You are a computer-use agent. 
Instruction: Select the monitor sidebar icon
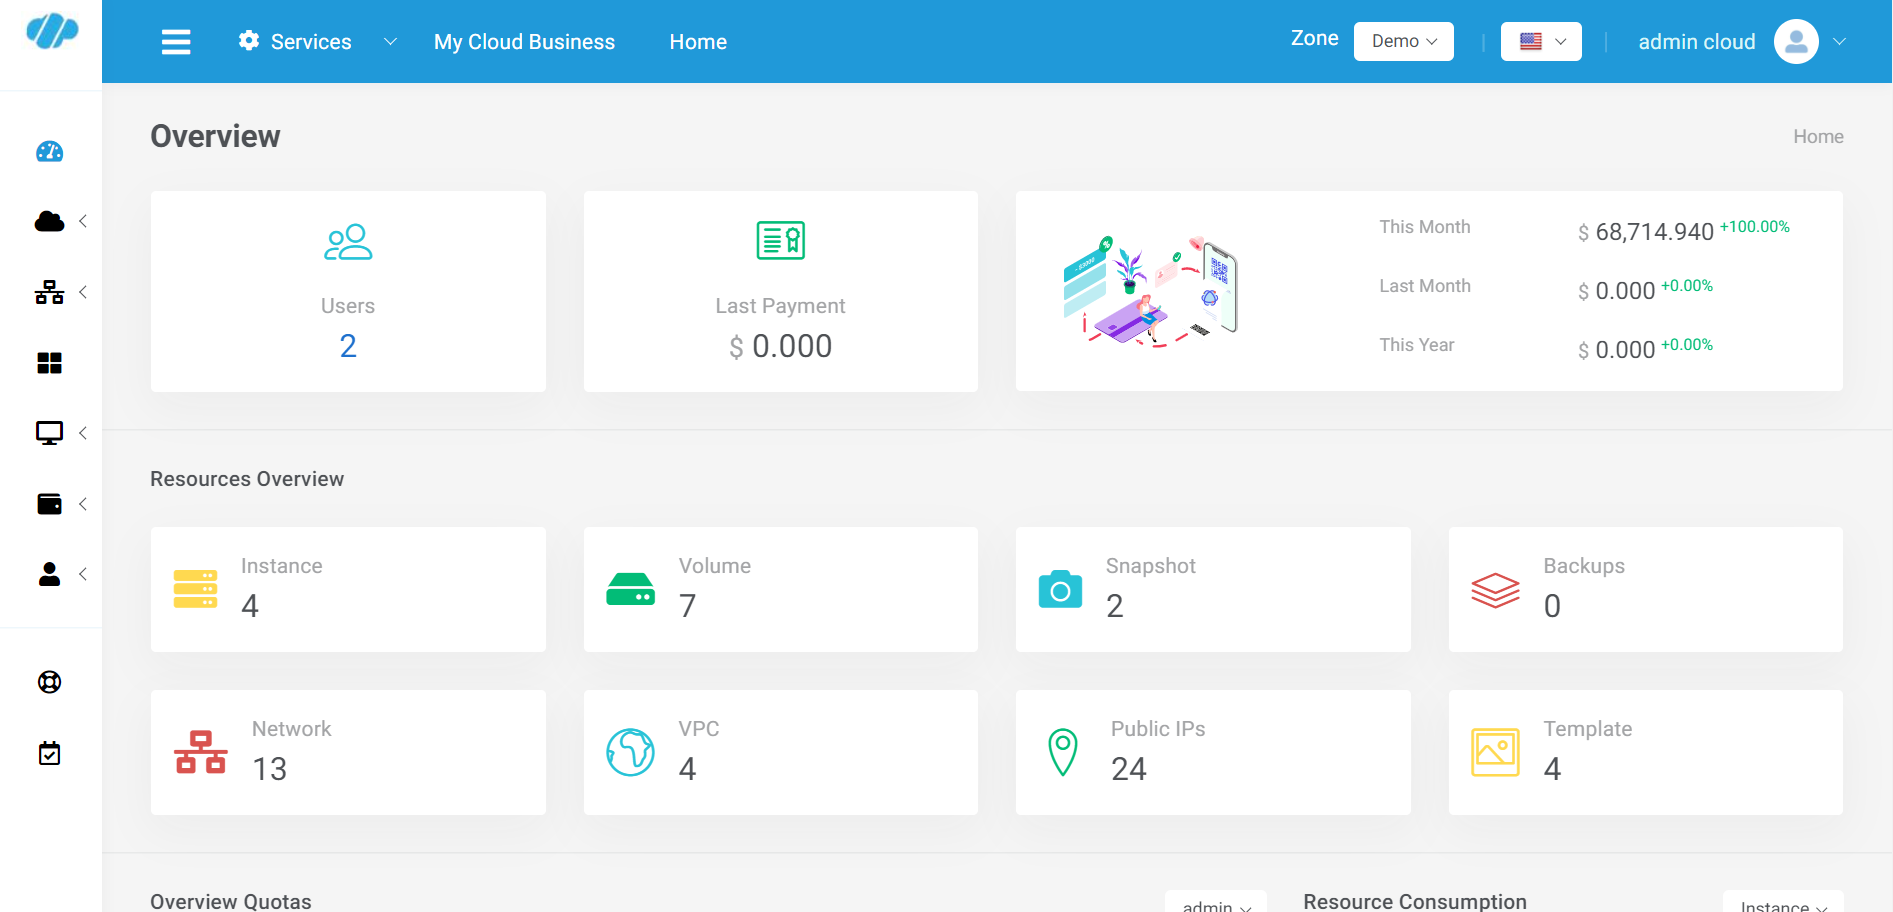(x=49, y=432)
